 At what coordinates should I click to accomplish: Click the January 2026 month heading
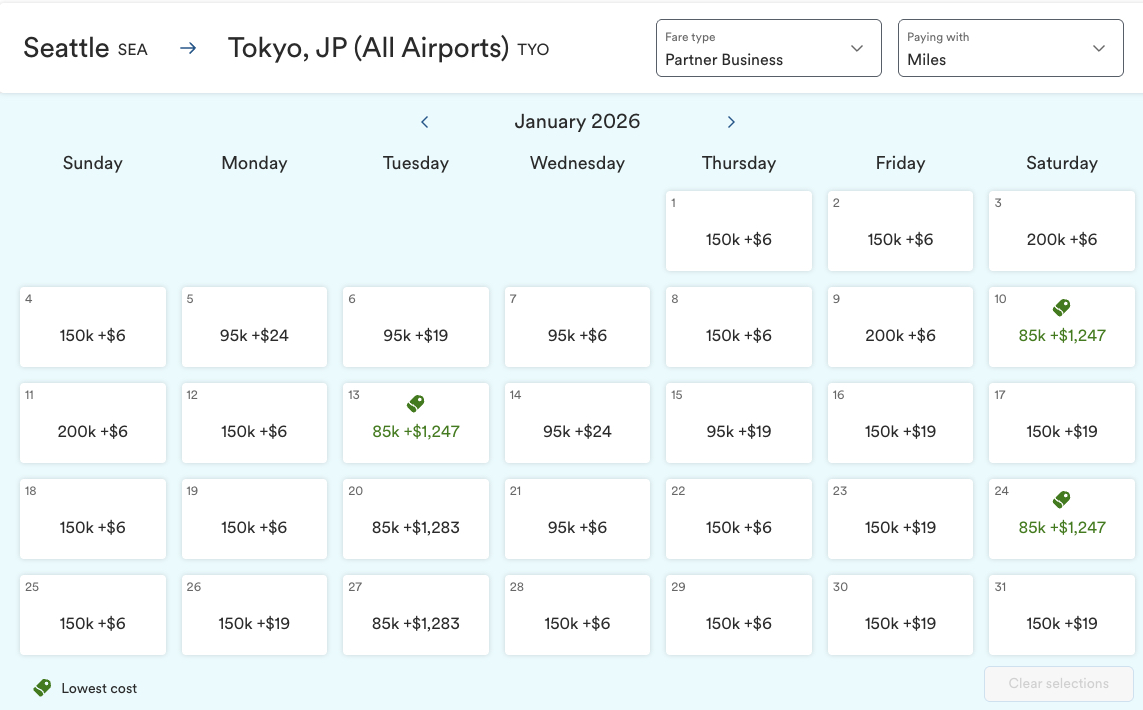click(577, 121)
